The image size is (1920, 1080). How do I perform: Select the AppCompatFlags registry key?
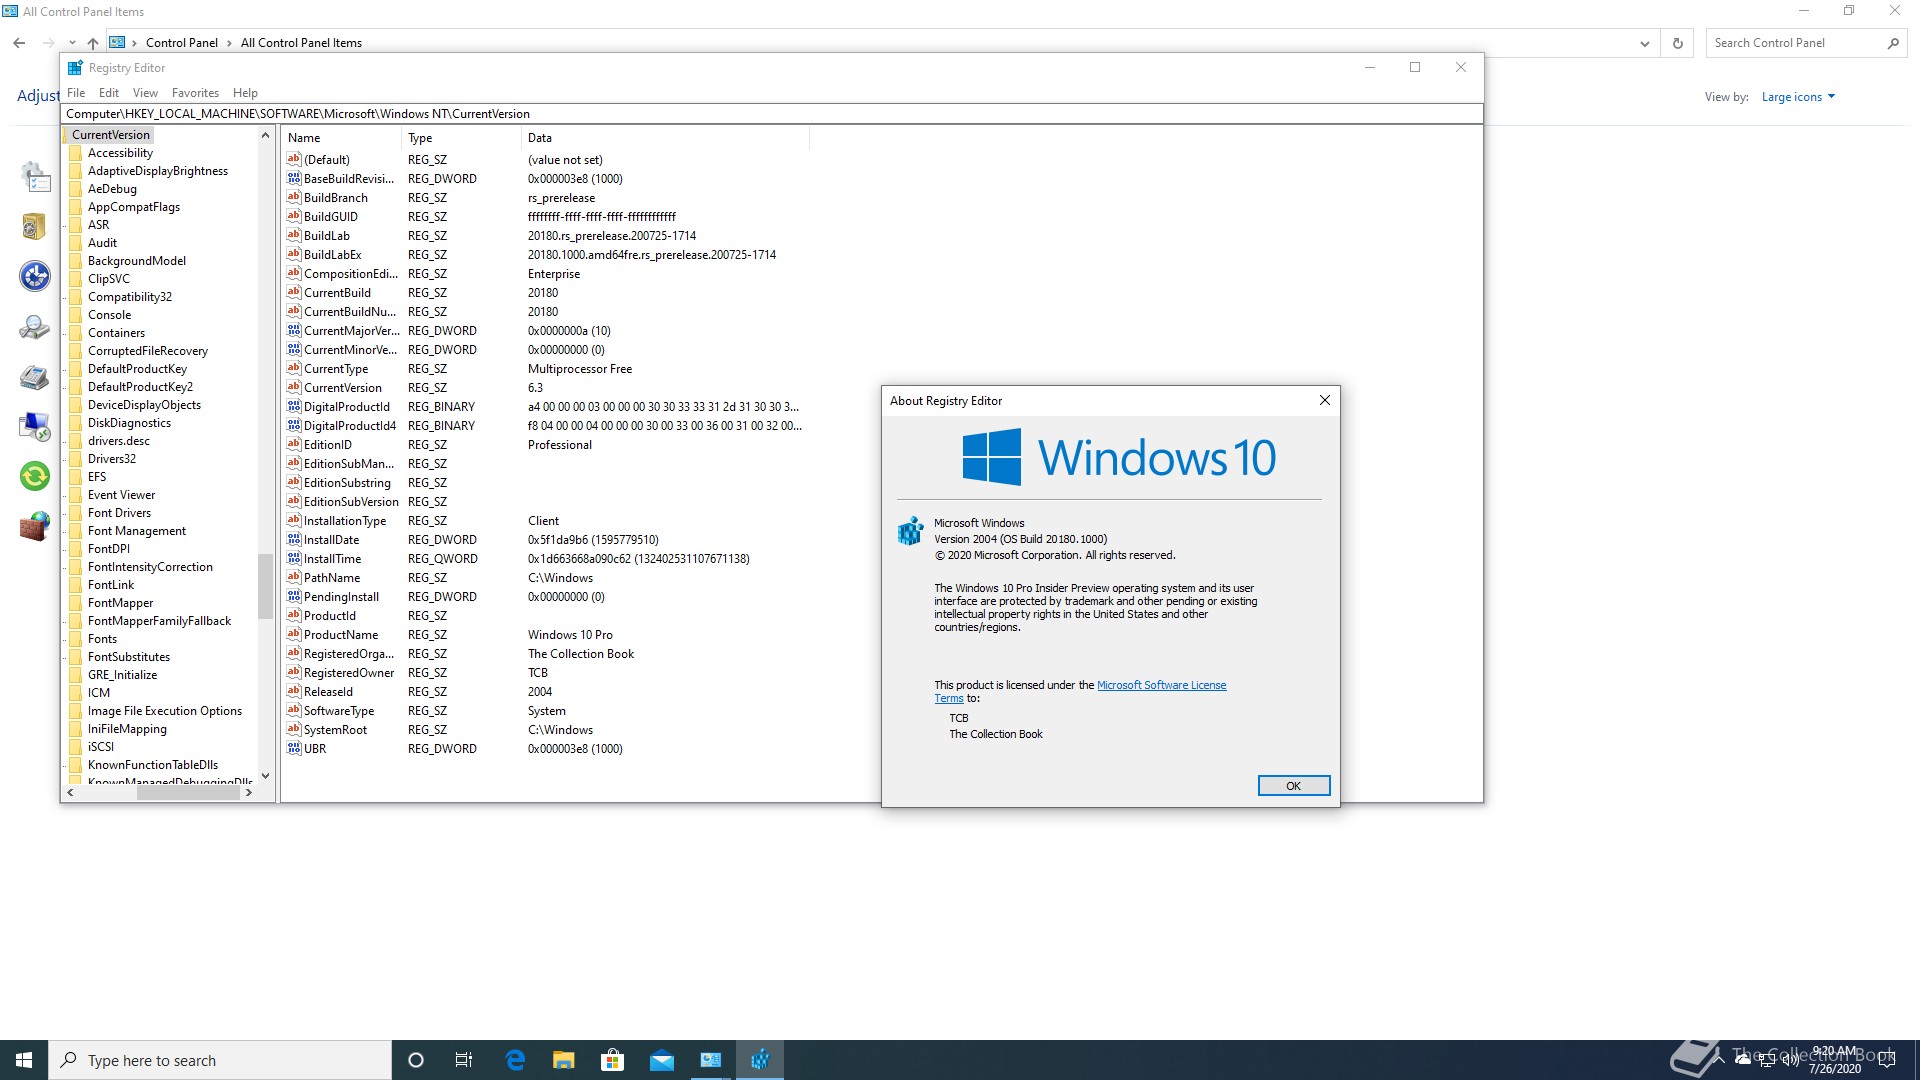coord(134,207)
